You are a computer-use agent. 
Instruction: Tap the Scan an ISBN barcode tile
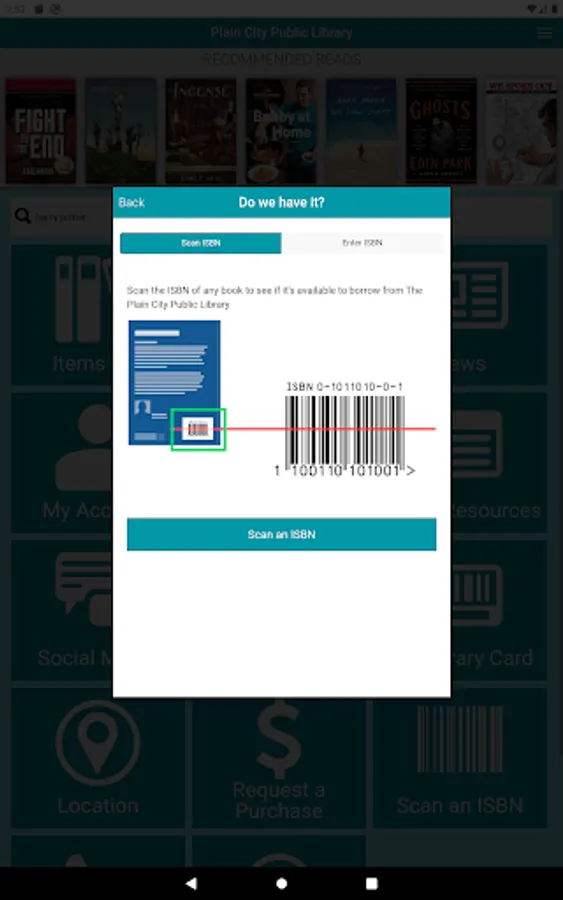coord(460,758)
